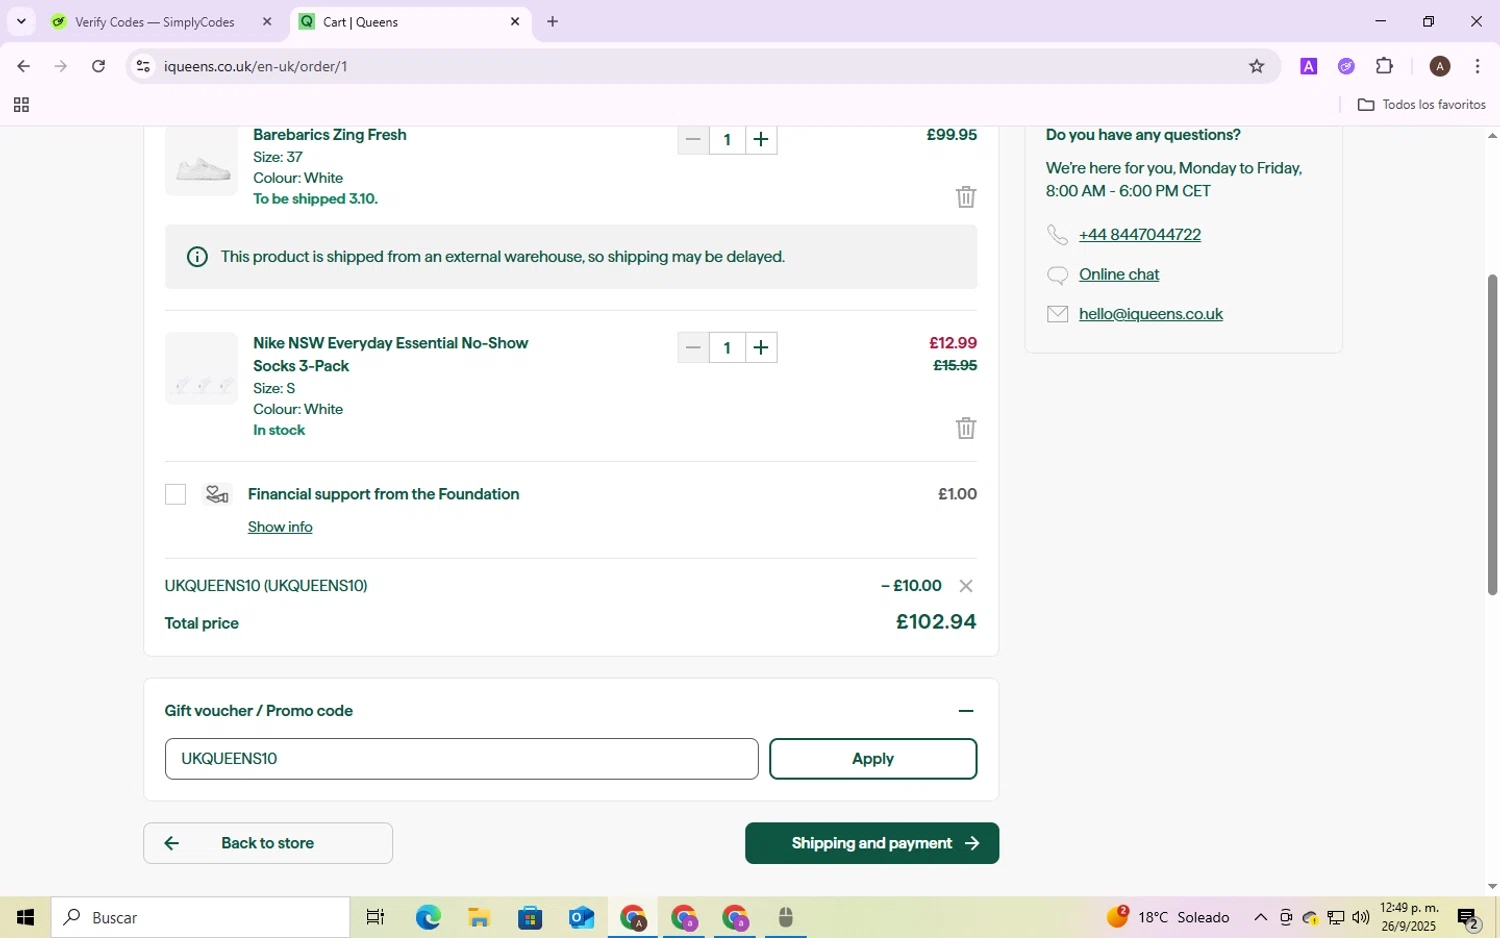Click the Nike socks thumbnail image
This screenshot has height=938, width=1500.
pyautogui.click(x=201, y=368)
